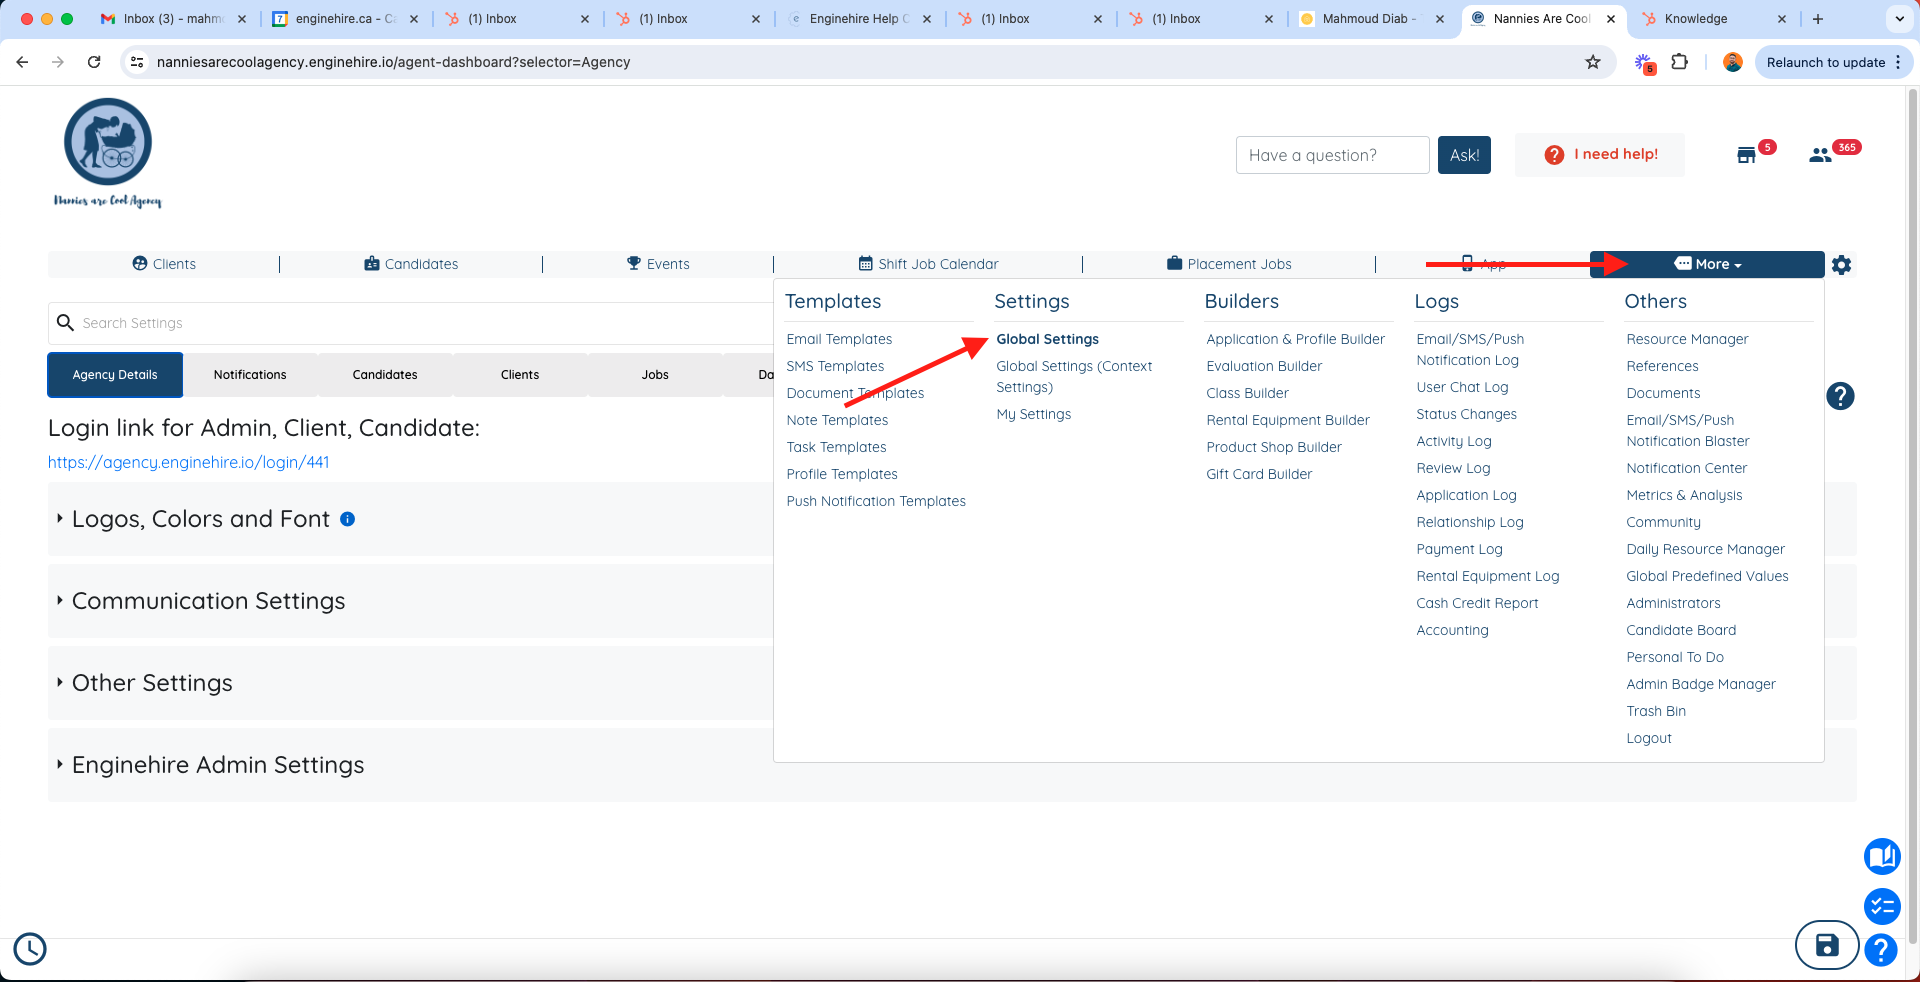Open the settings gear beside the More menu

point(1842,265)
